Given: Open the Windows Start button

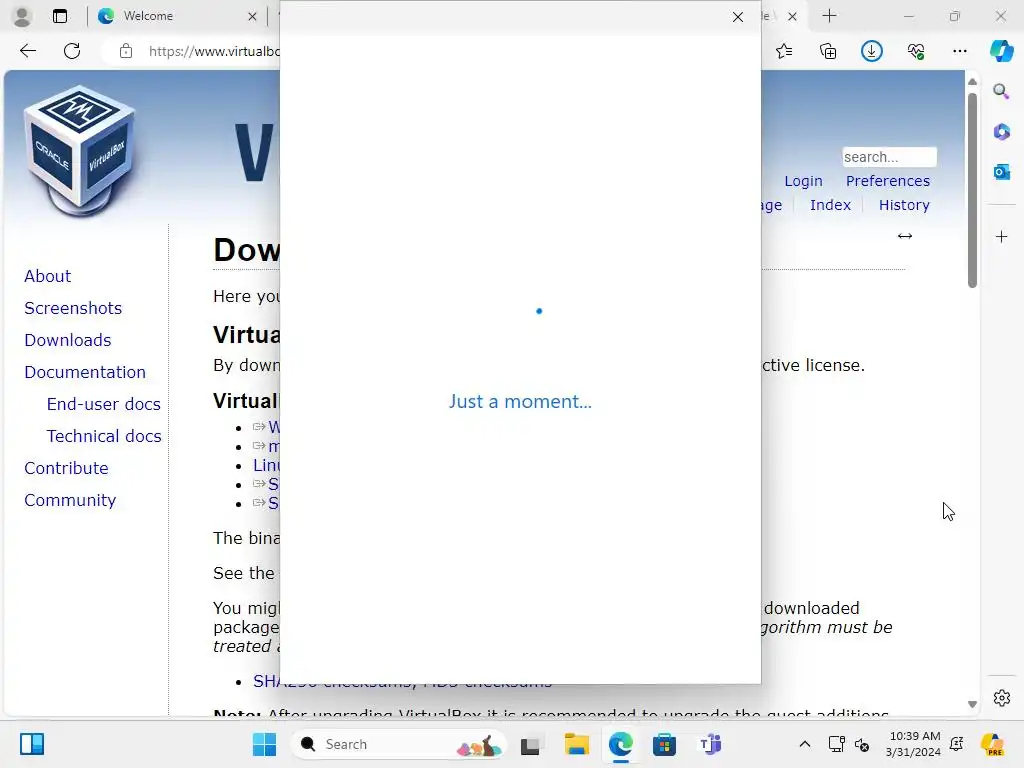Looking at the screenshot, I should [x=264, y=744].
